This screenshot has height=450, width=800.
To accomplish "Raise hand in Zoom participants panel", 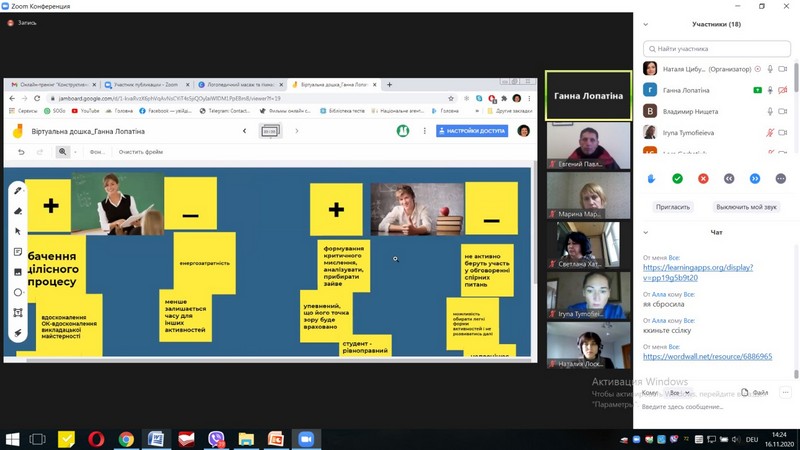I will click(x=651, y=179).
